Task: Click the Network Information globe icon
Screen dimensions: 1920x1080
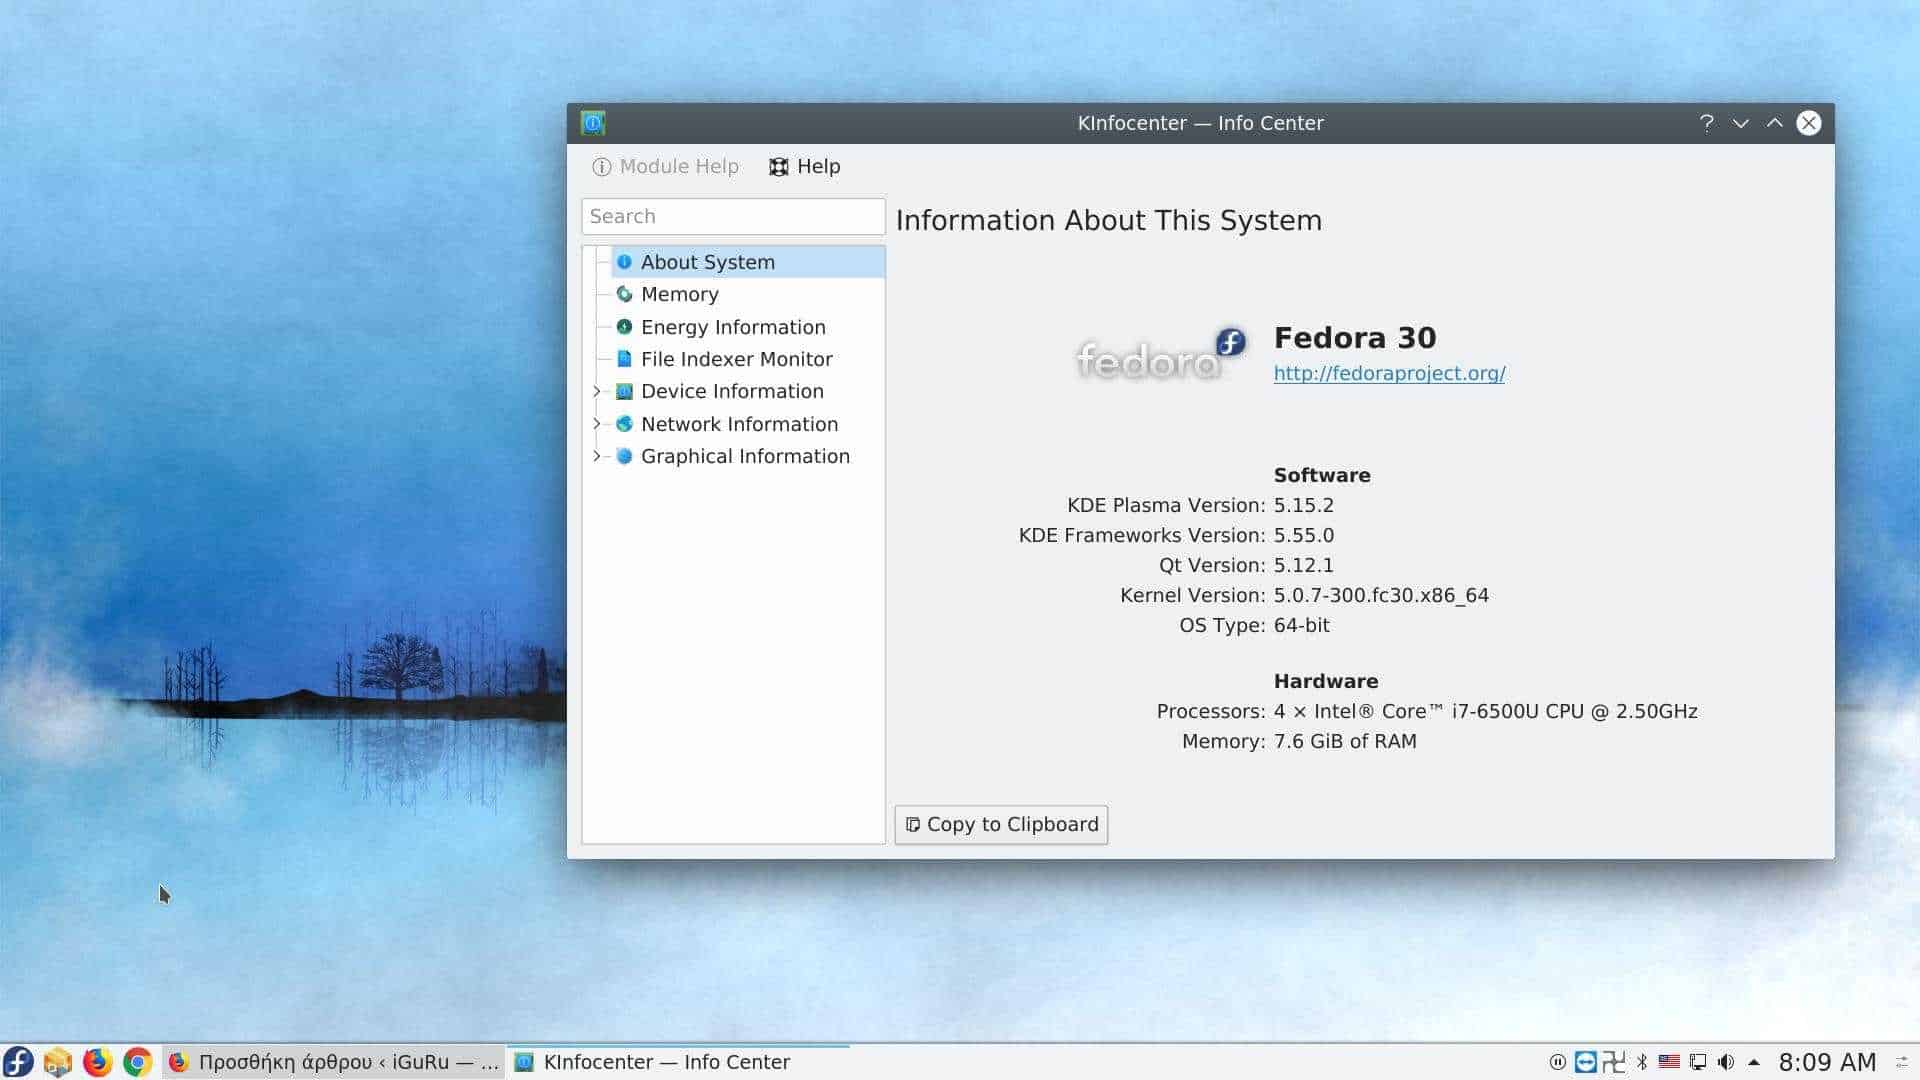Action: coord(624,424)
